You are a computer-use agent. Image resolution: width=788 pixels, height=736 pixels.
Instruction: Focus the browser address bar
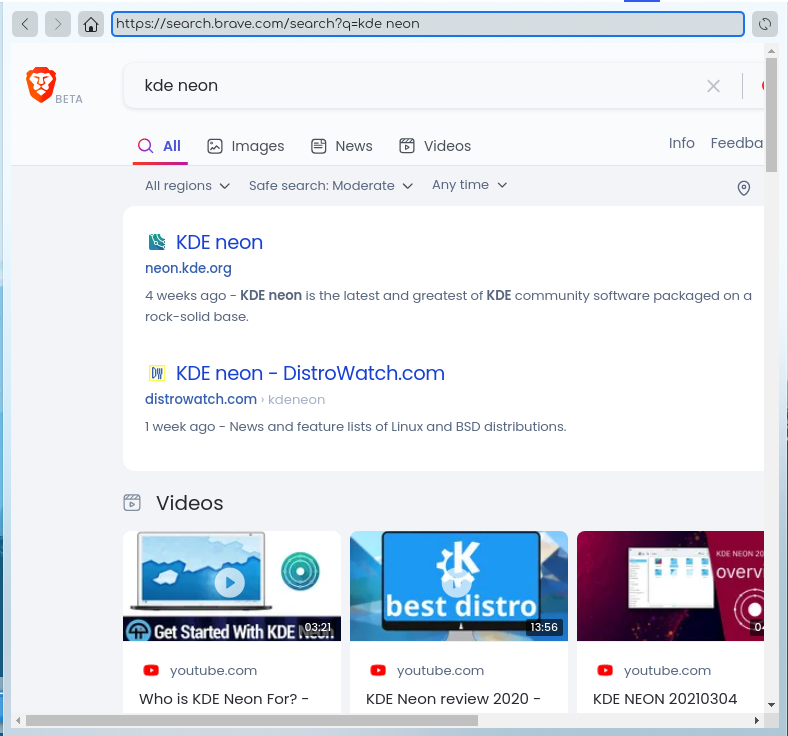pos(428,24)
